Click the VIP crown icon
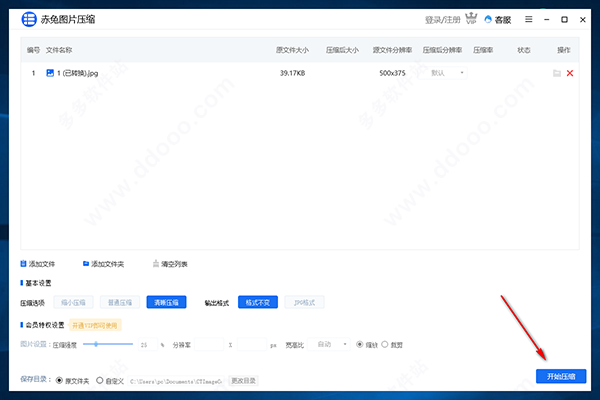600x400 pixels. 471,18
